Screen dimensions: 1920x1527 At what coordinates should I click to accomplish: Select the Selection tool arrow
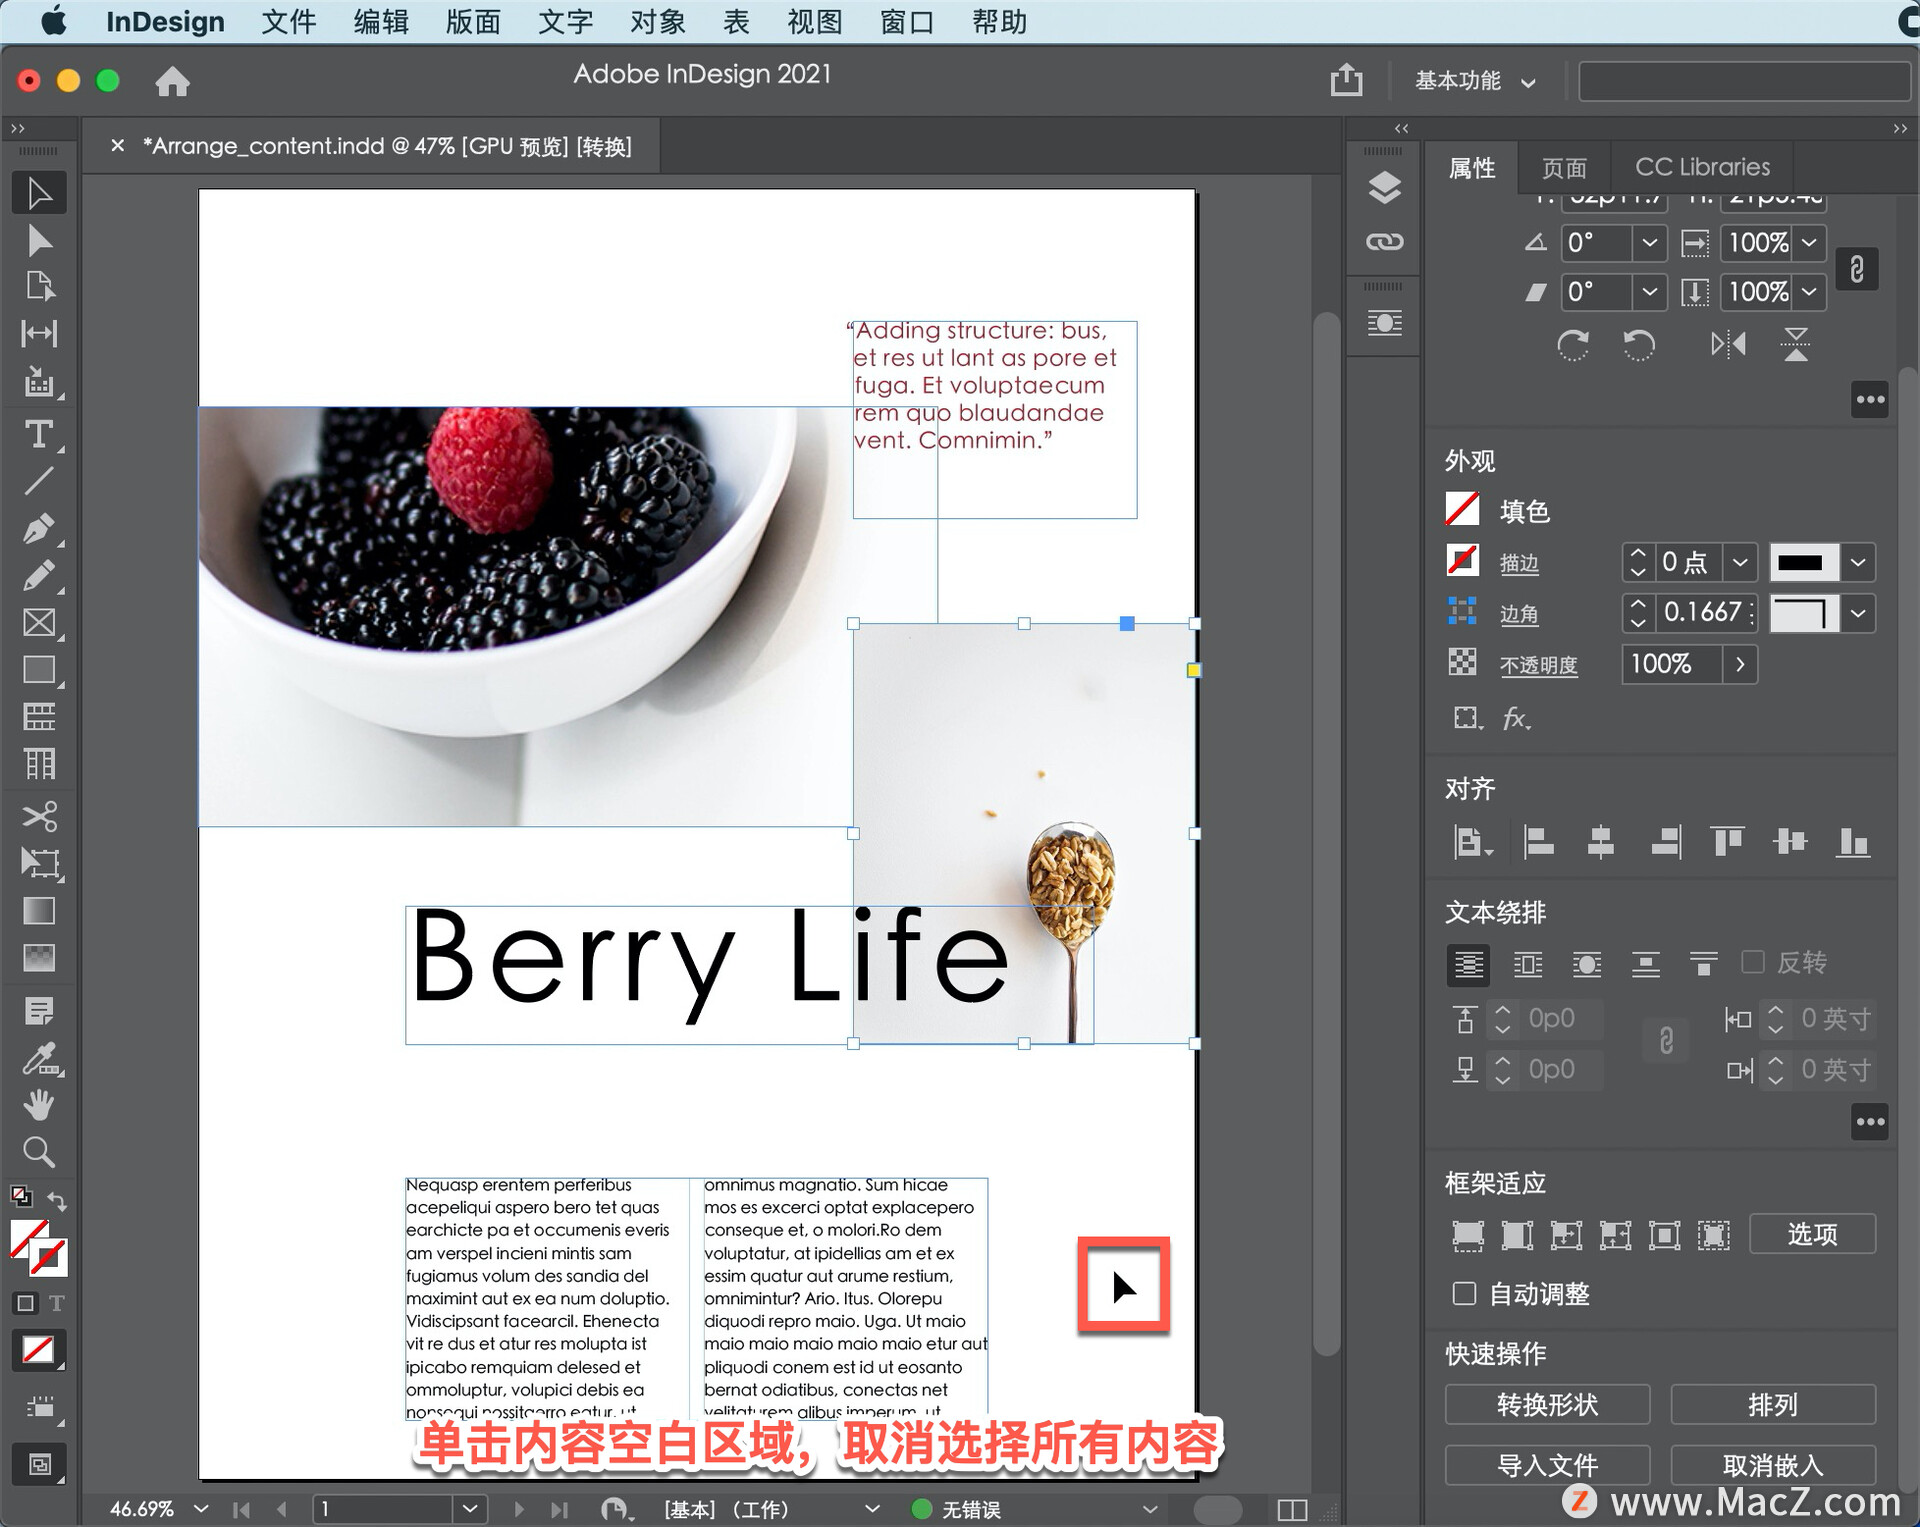tap(39, 193)
